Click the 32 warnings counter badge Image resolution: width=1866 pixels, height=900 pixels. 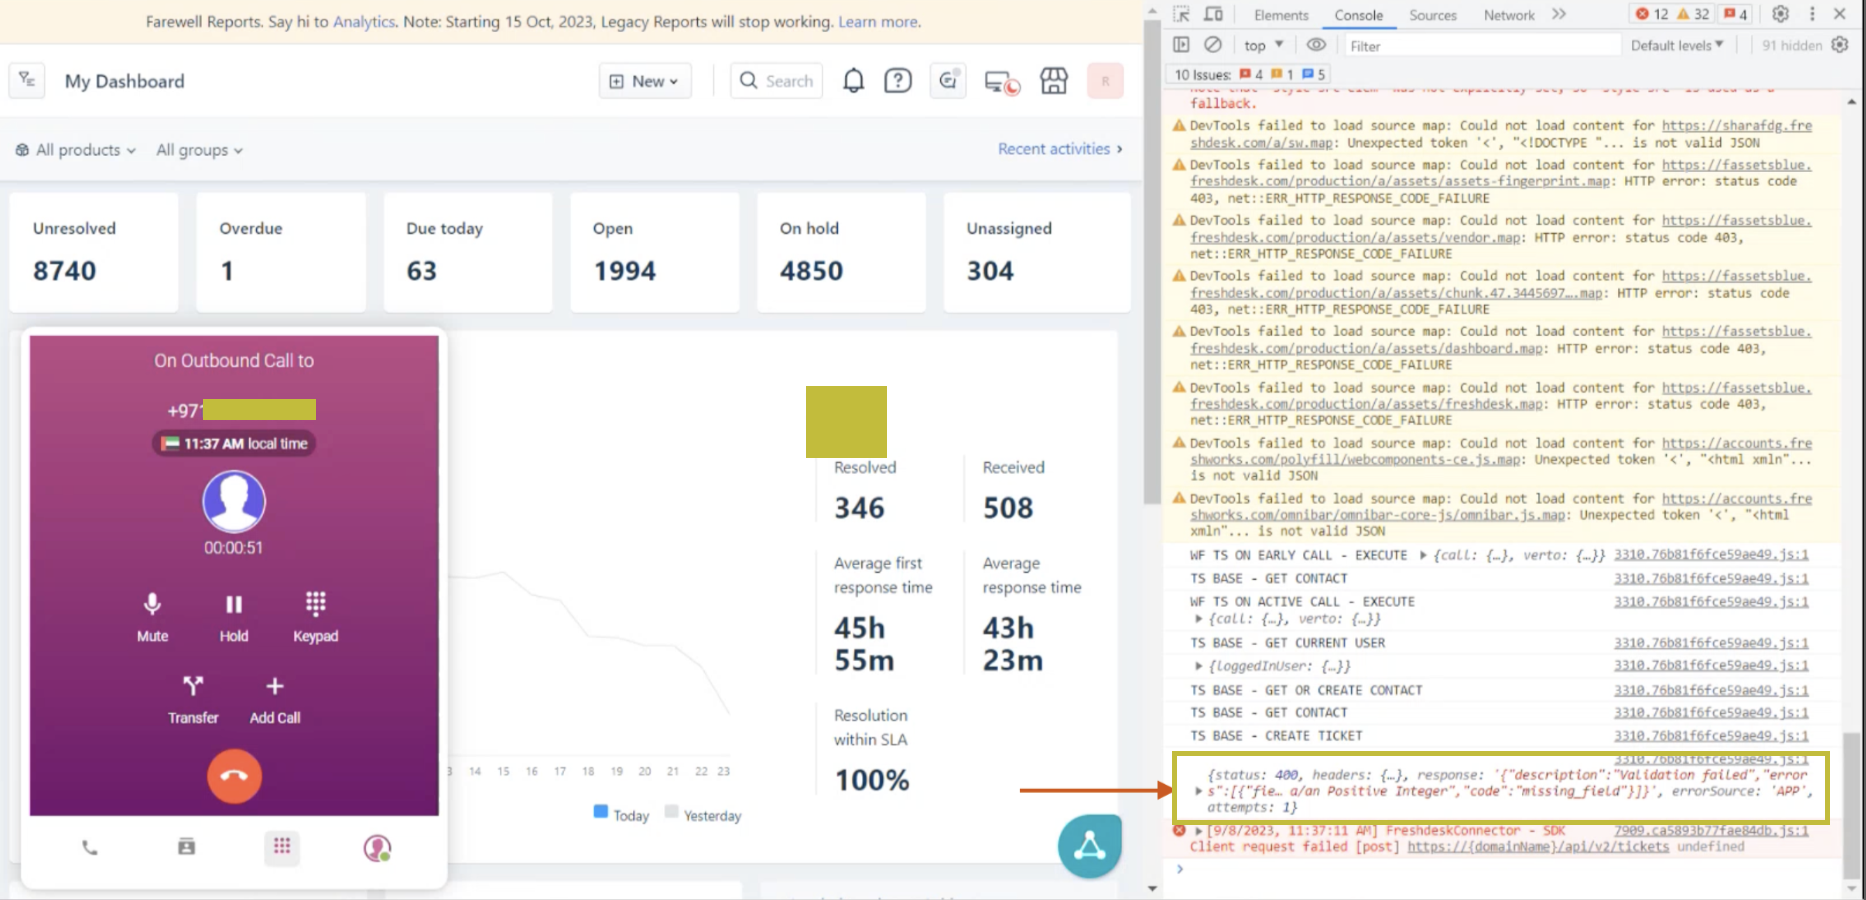pos(1693,14)
